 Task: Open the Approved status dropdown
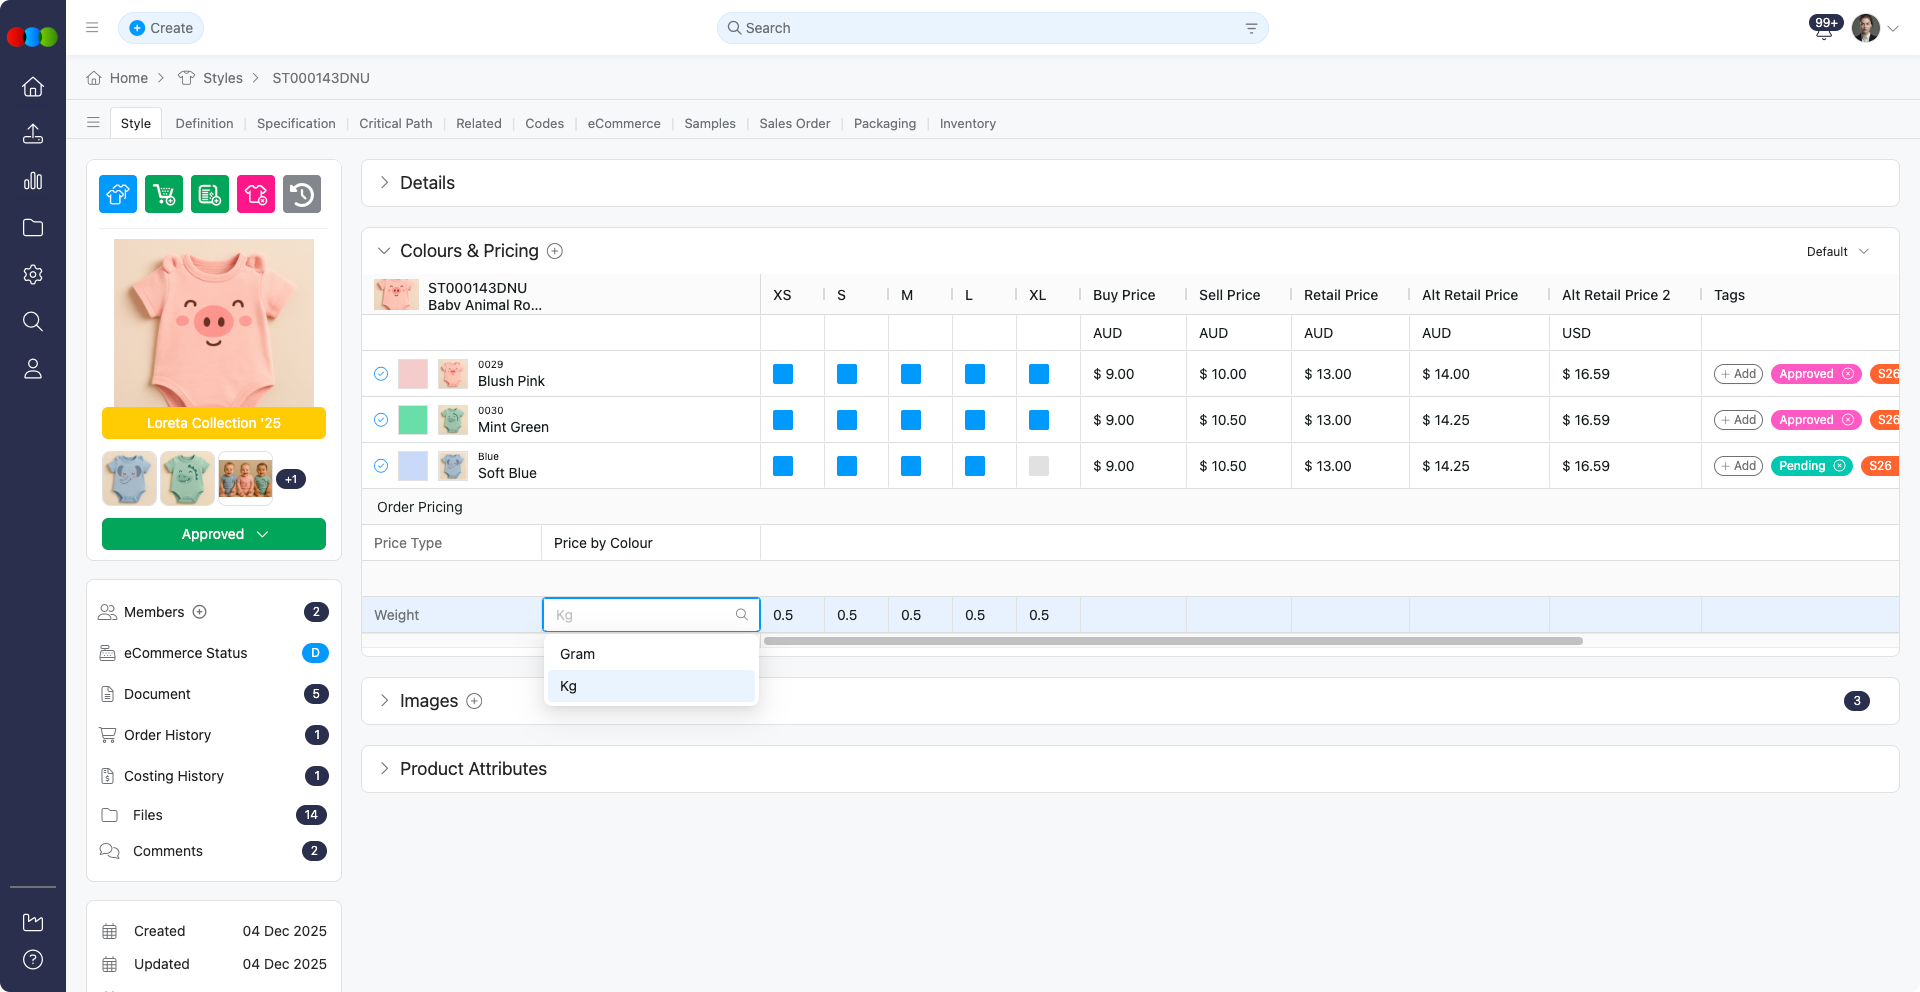click(214, 534)
